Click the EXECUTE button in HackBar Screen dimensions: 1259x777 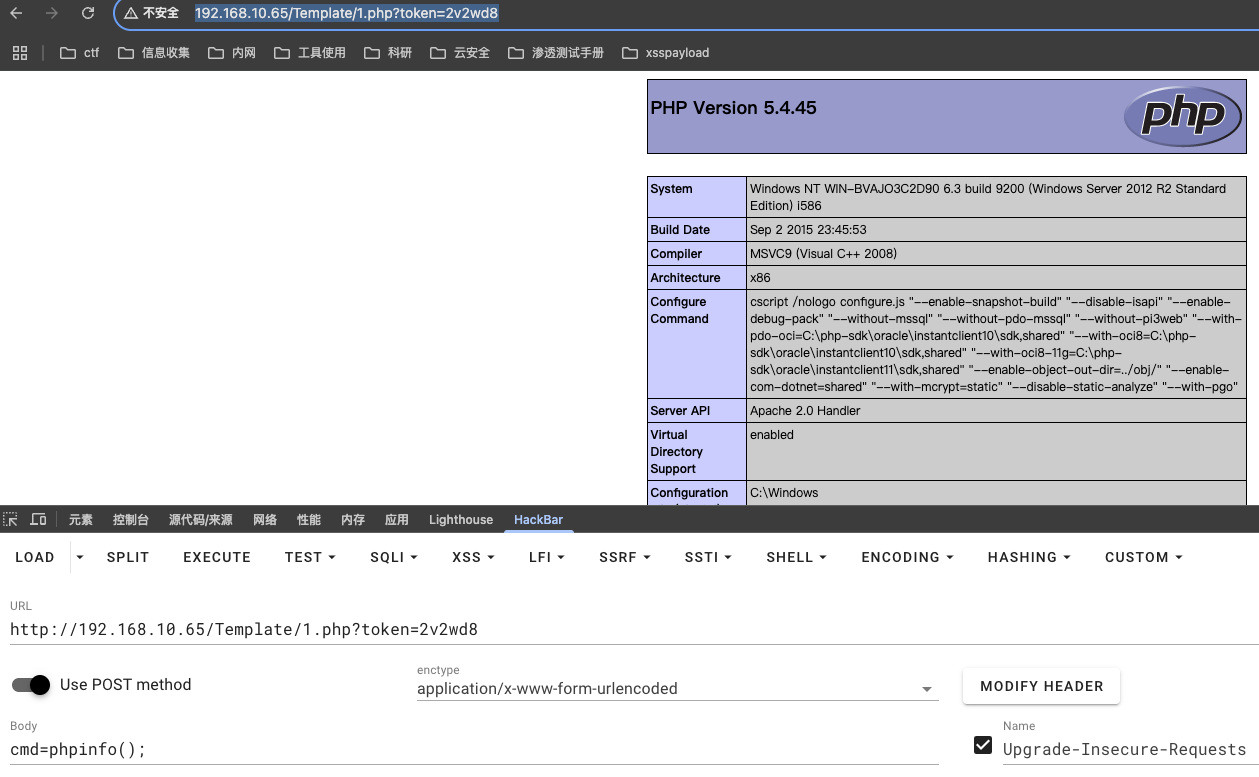[x=217, y=557]
